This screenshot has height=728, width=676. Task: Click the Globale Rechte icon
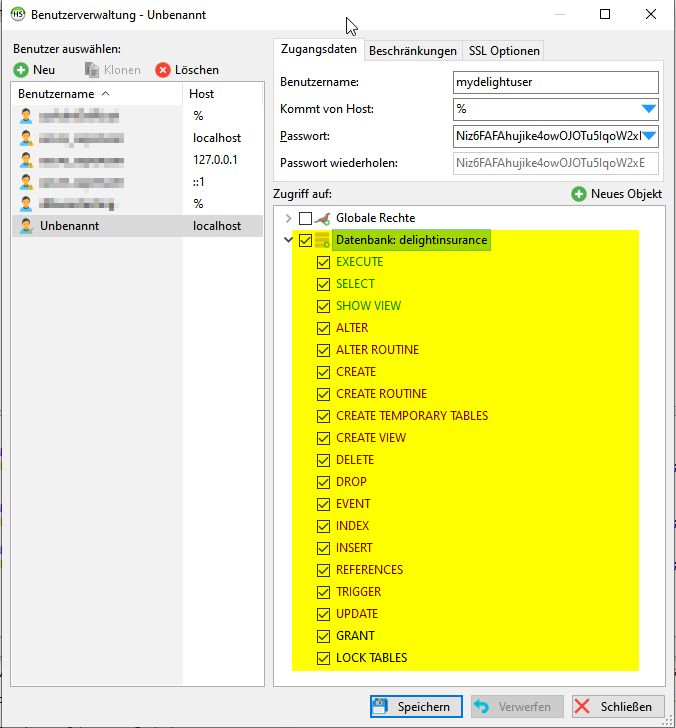pos(322,218)
